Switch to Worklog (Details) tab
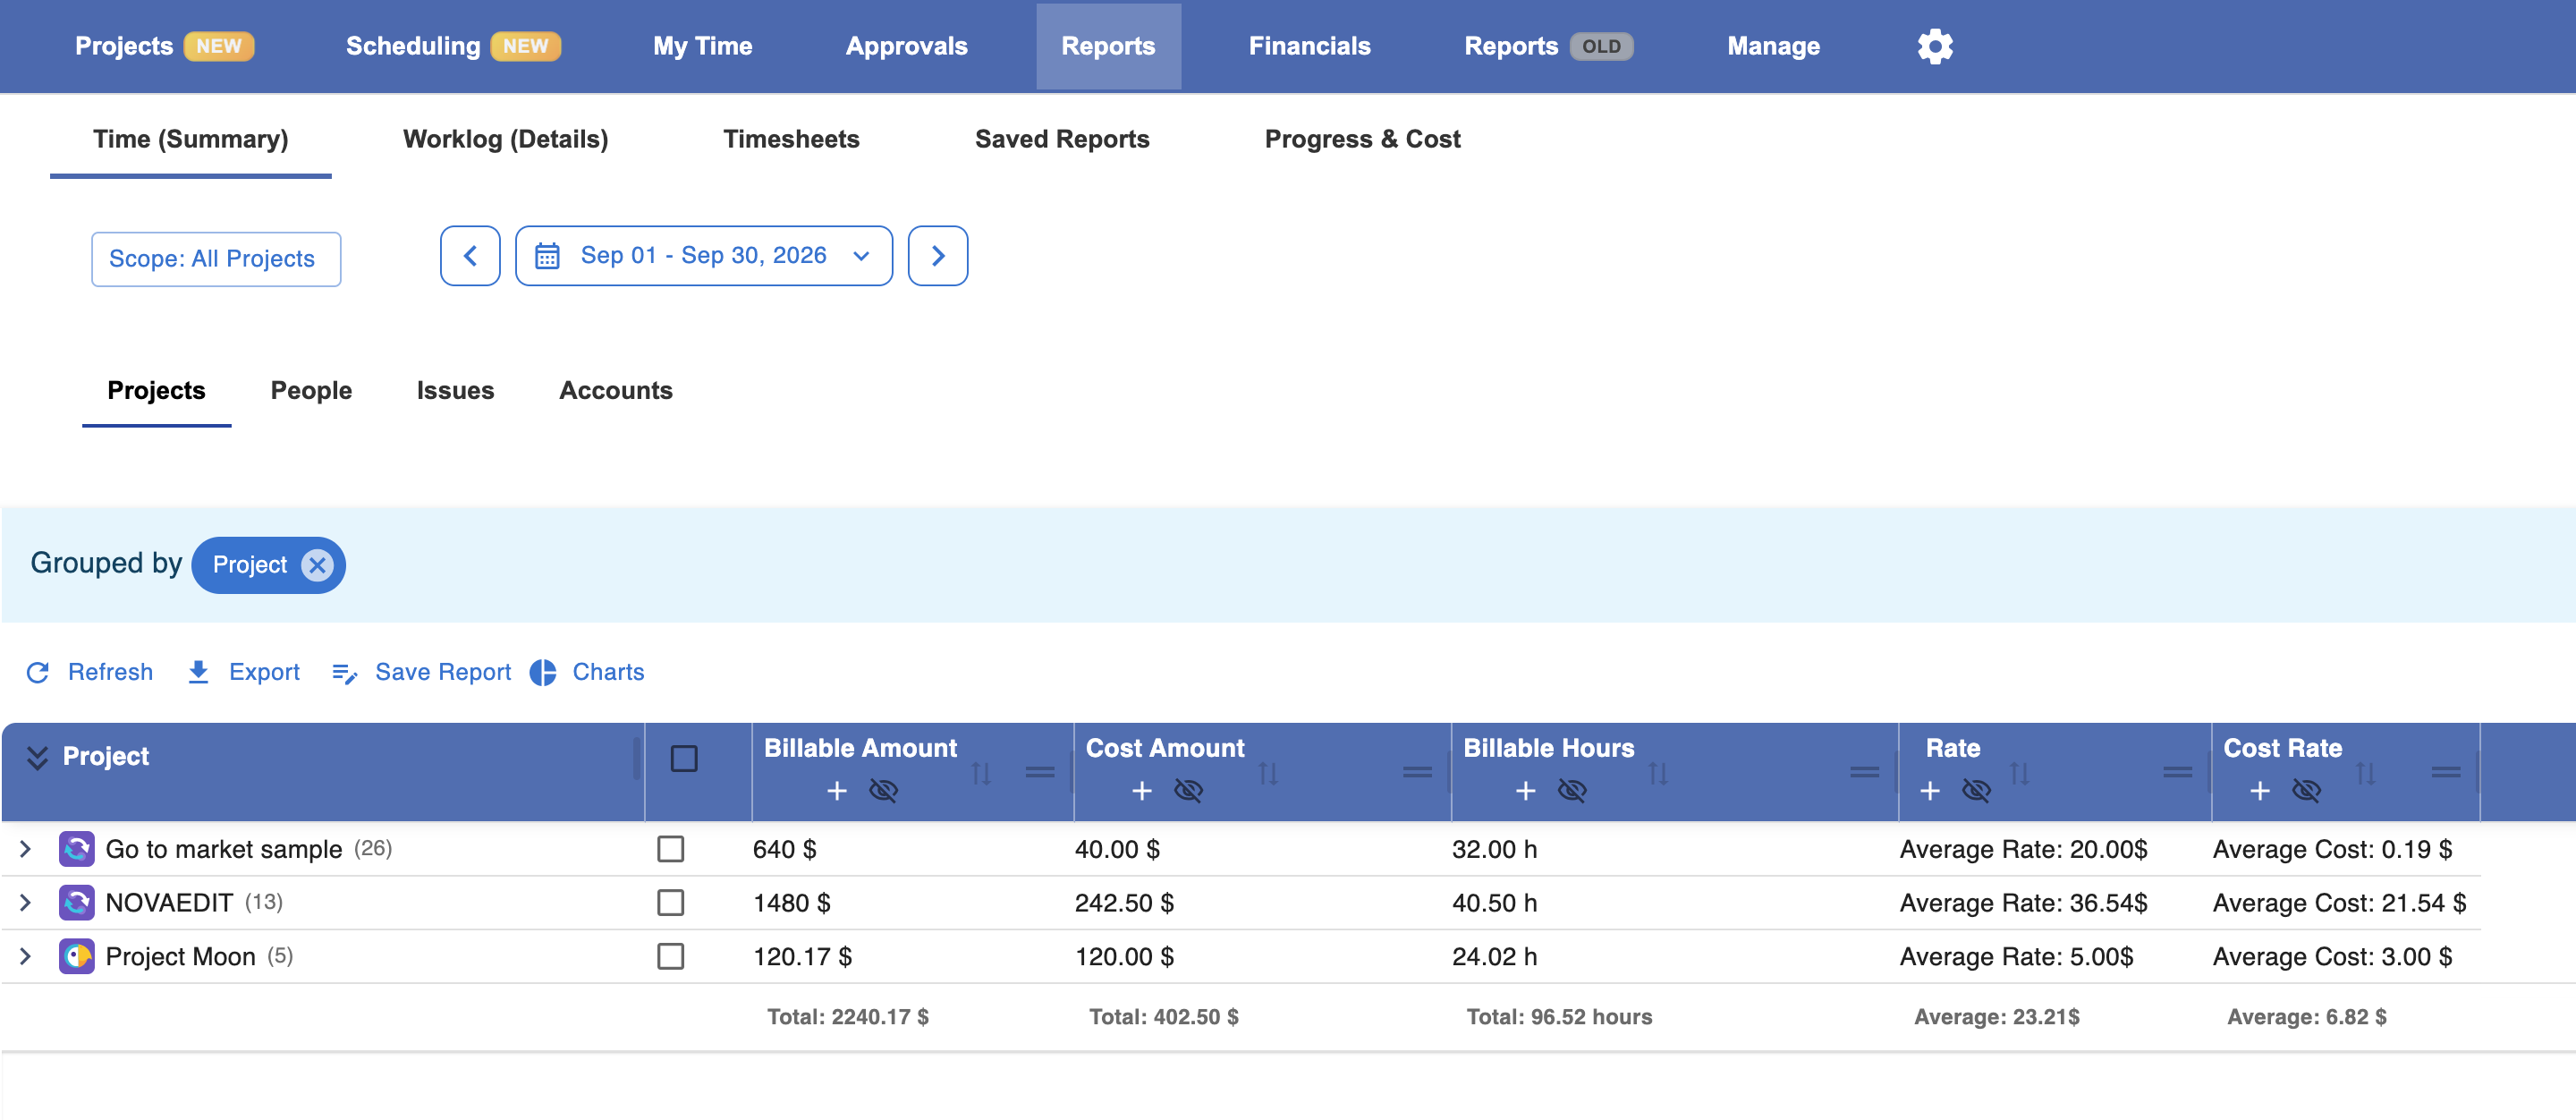The height and width of the screenshot is (1120, 2576). coord(505,139)
